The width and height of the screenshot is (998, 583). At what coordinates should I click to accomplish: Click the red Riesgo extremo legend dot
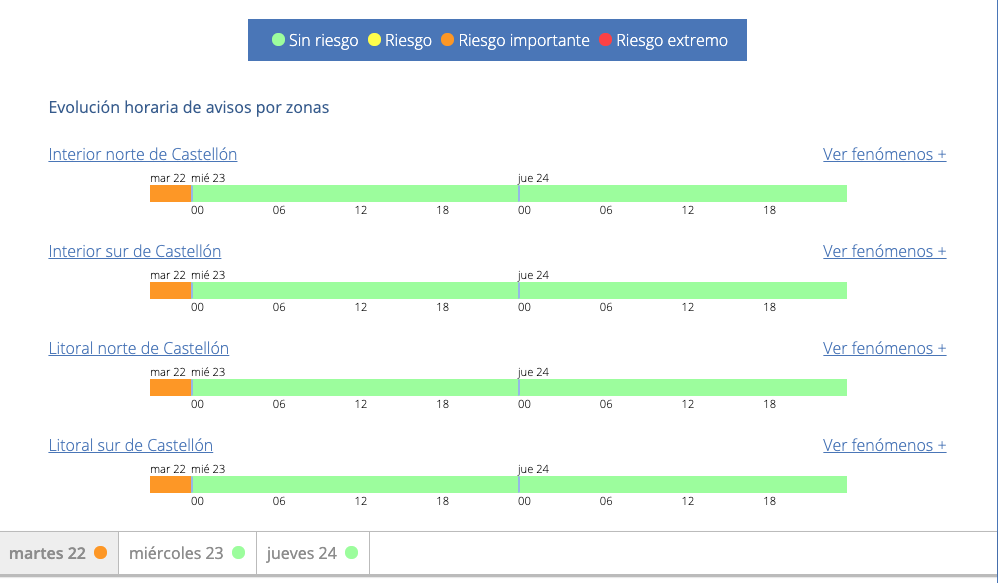605,41
